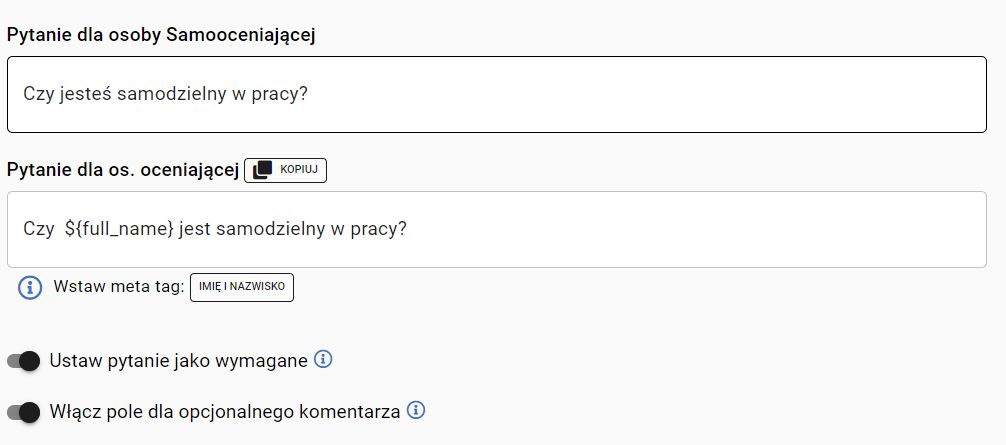
Task: Open info tooltip for Ustaw pytanie jako wymagane
Action: (323, 360)
